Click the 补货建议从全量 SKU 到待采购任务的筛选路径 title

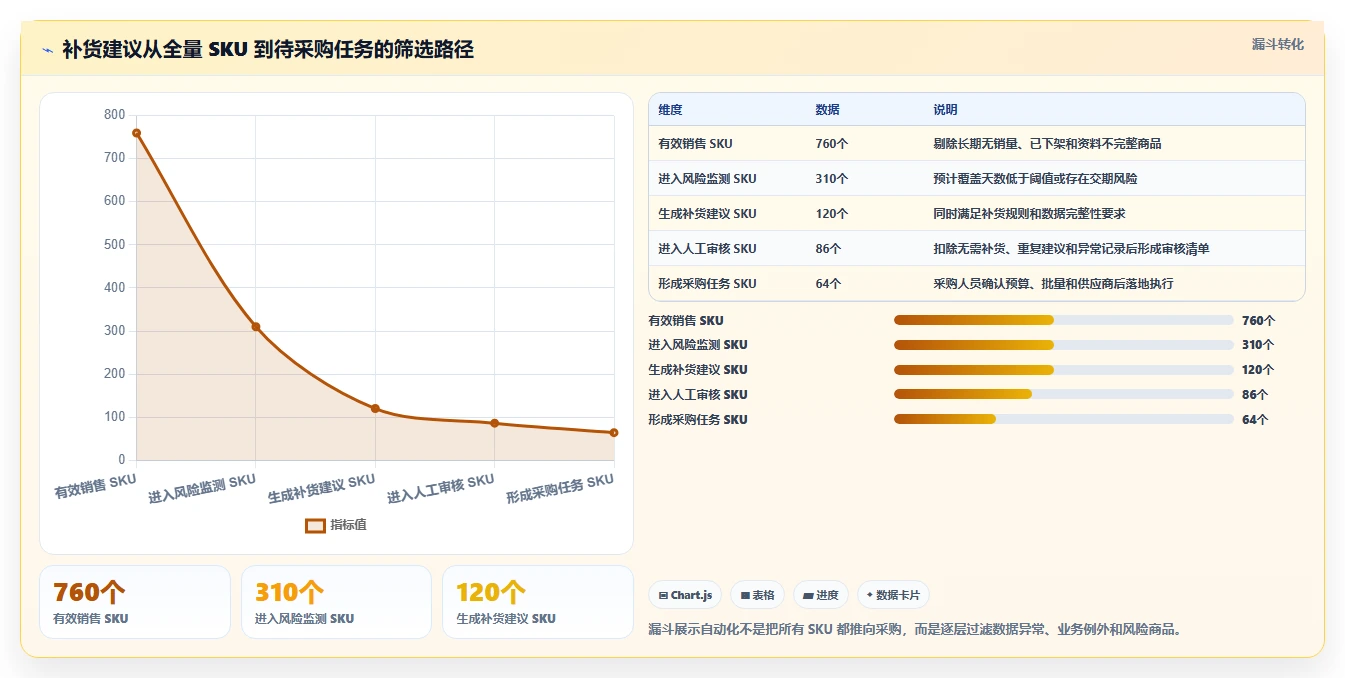(268, 49)
